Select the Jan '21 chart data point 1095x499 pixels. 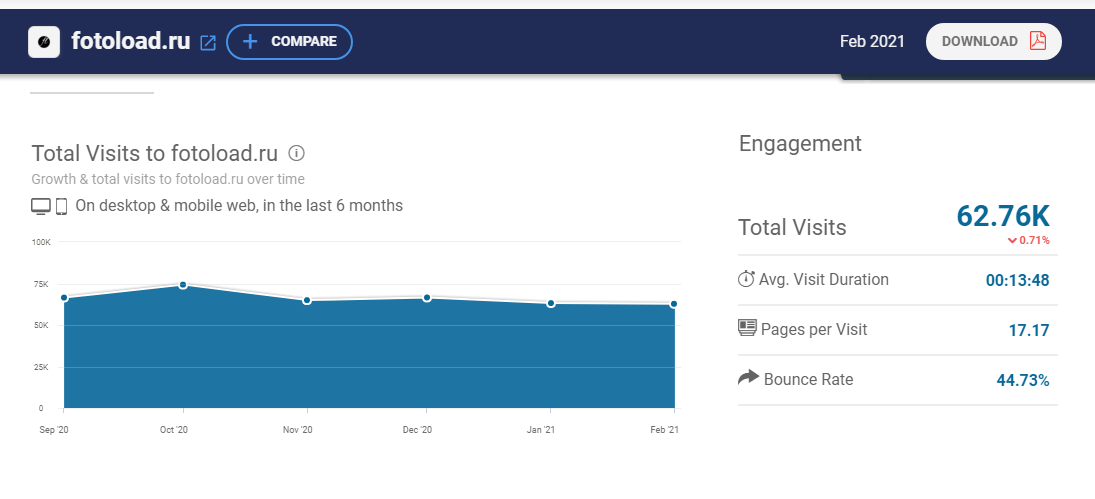pyautogui.click(x=551, y=303)
